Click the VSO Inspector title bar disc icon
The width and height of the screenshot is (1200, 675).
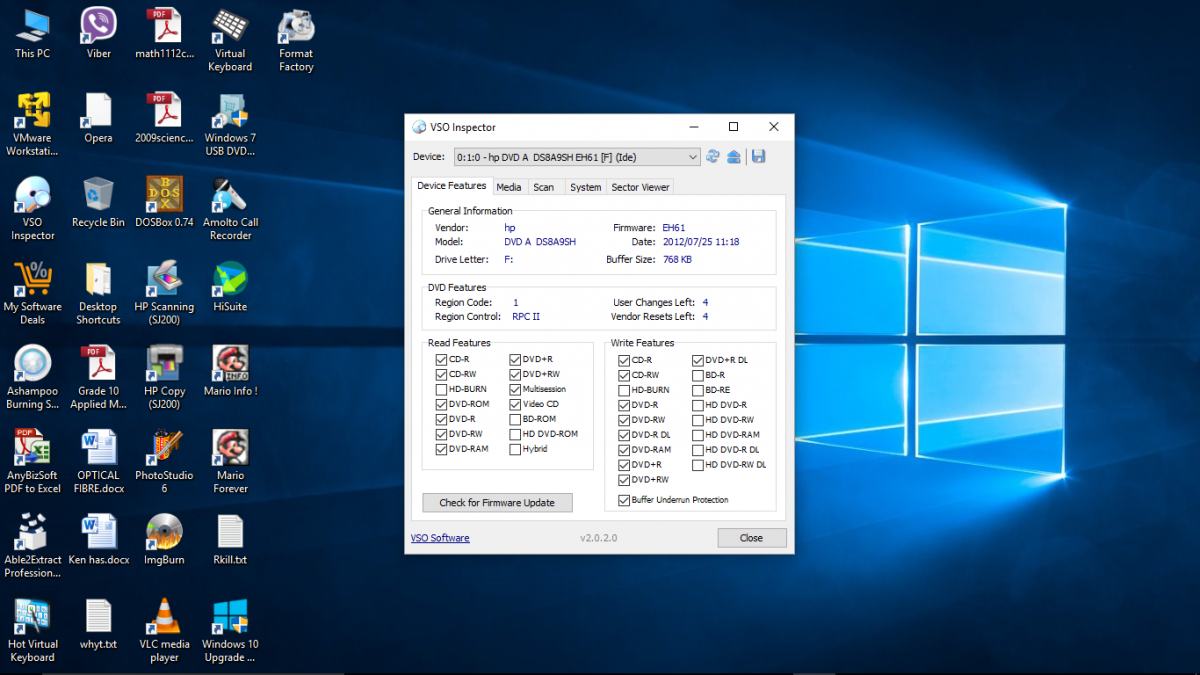419,127
